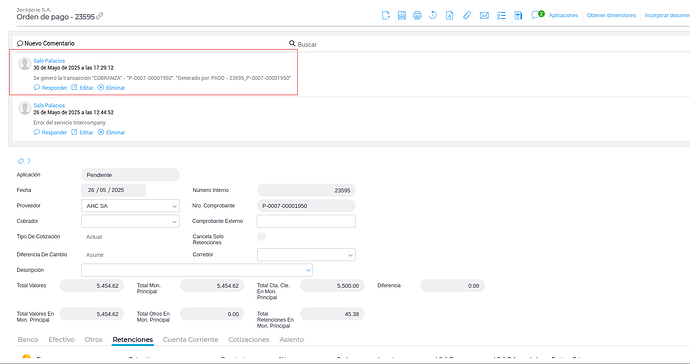Image resolution: width=690 pixels, height=364 pixels.
Task: Open the Descripción dropdown
Action: [x=197, y=270]
